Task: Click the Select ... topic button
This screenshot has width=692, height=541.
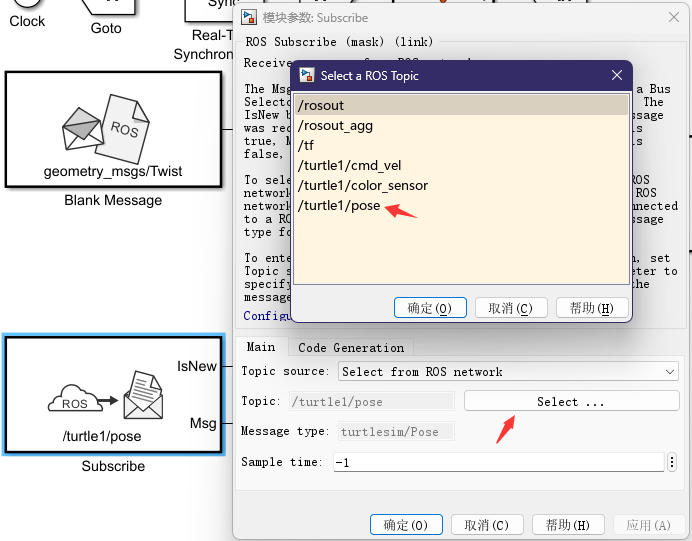Action: [x=571, y=401]
